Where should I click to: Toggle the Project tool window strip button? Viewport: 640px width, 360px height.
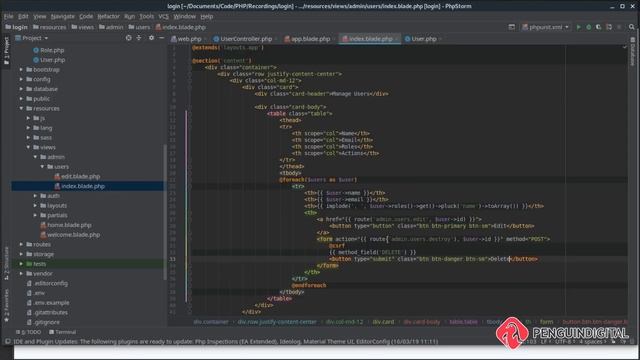coord(6,50)
